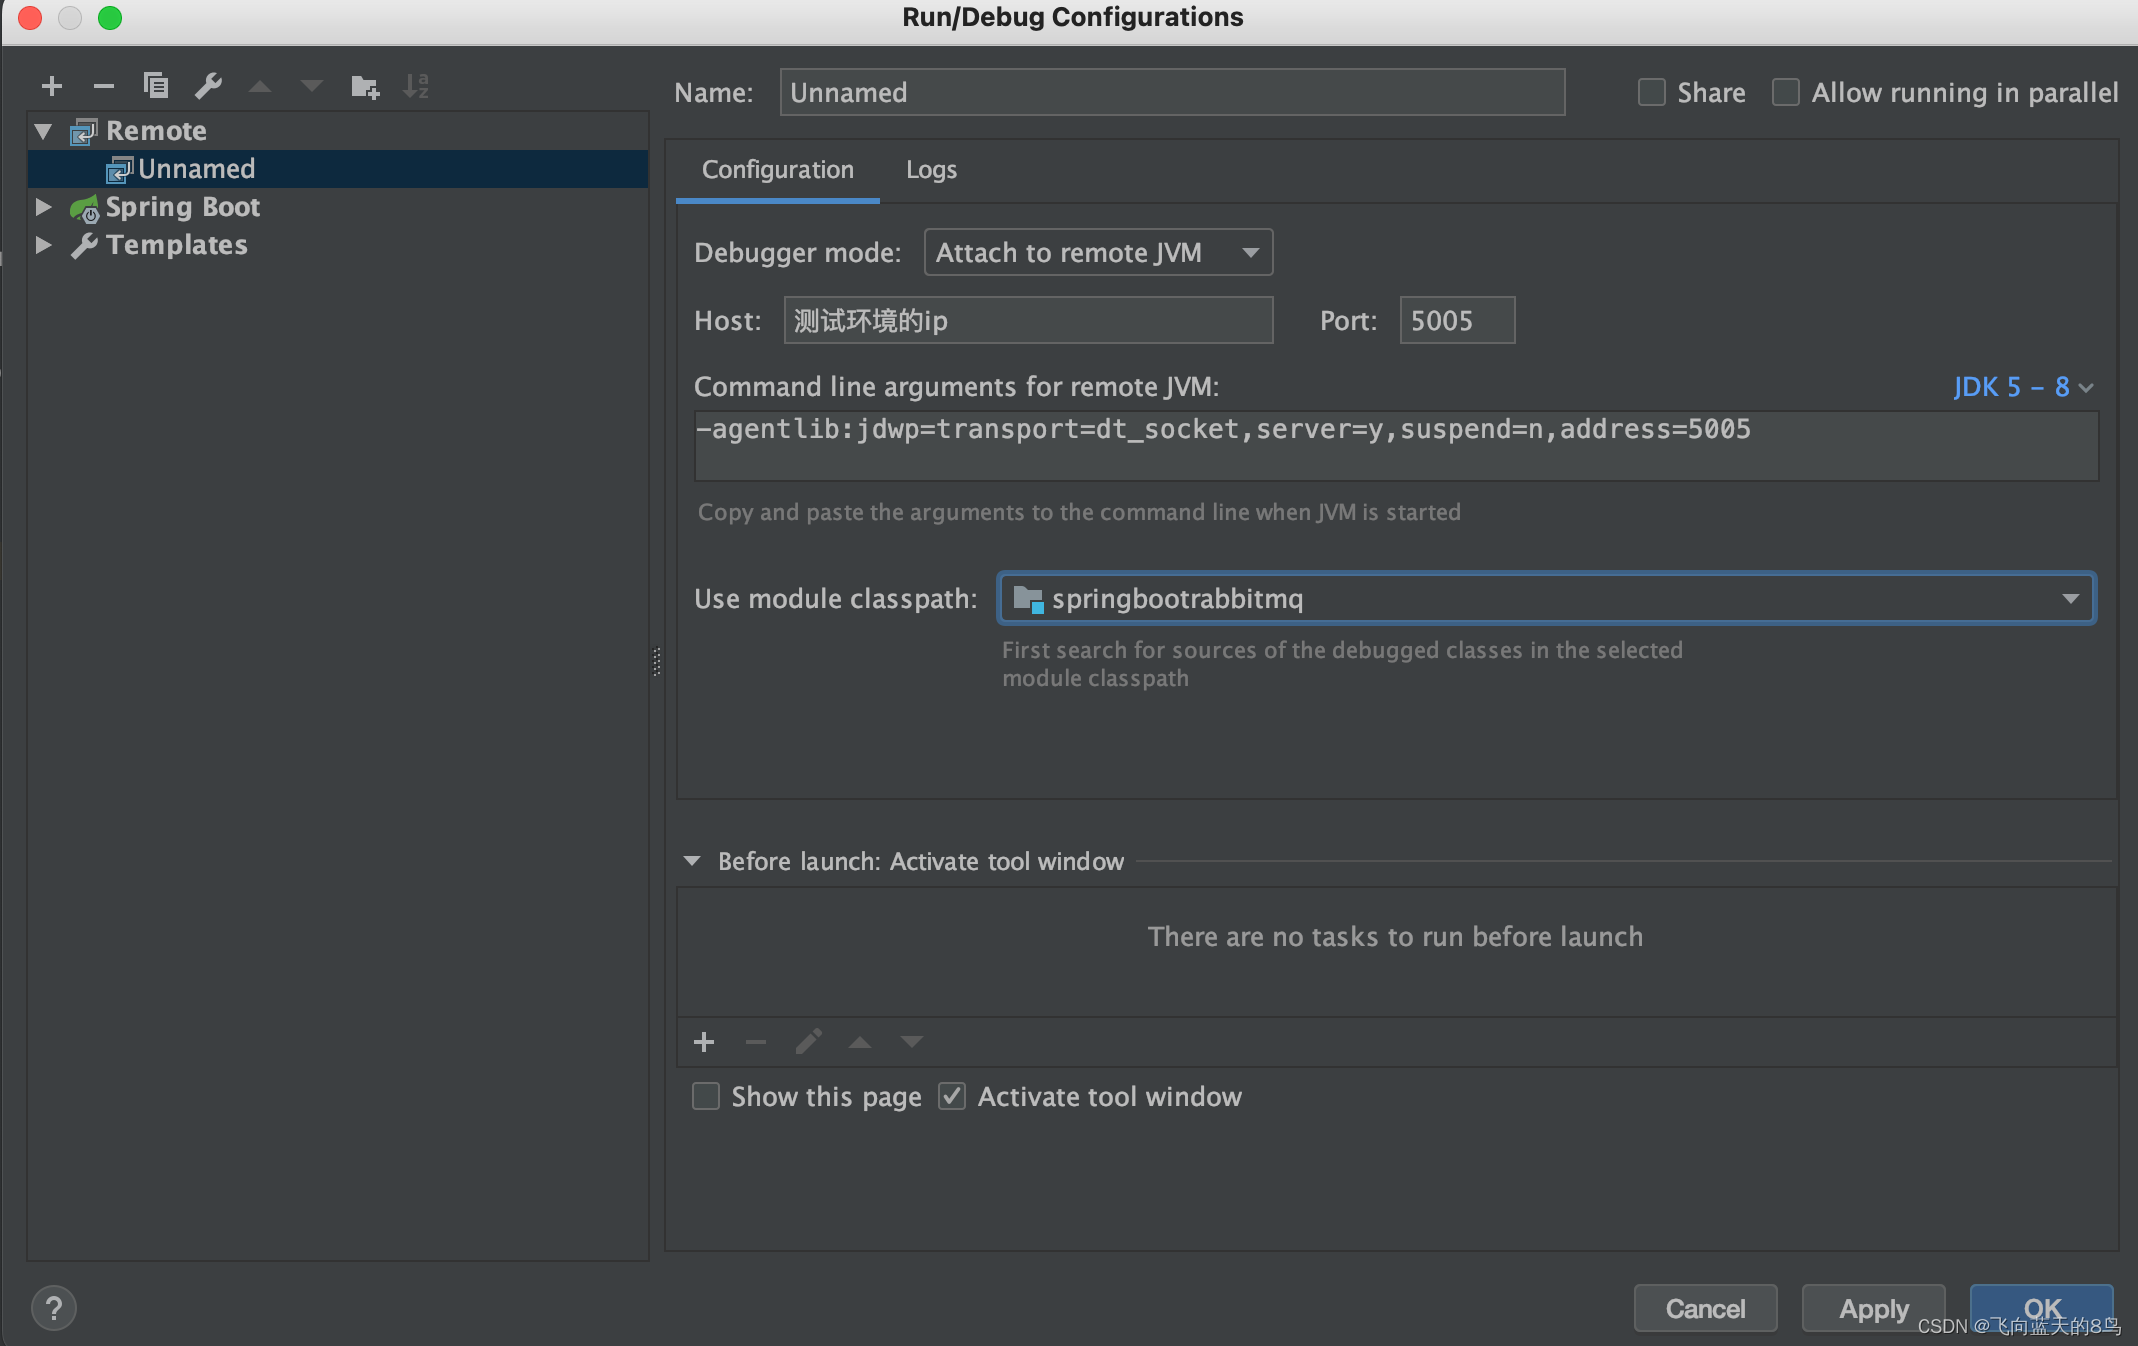
Task: Click the help question mark icon
Action: (54, 1307)
